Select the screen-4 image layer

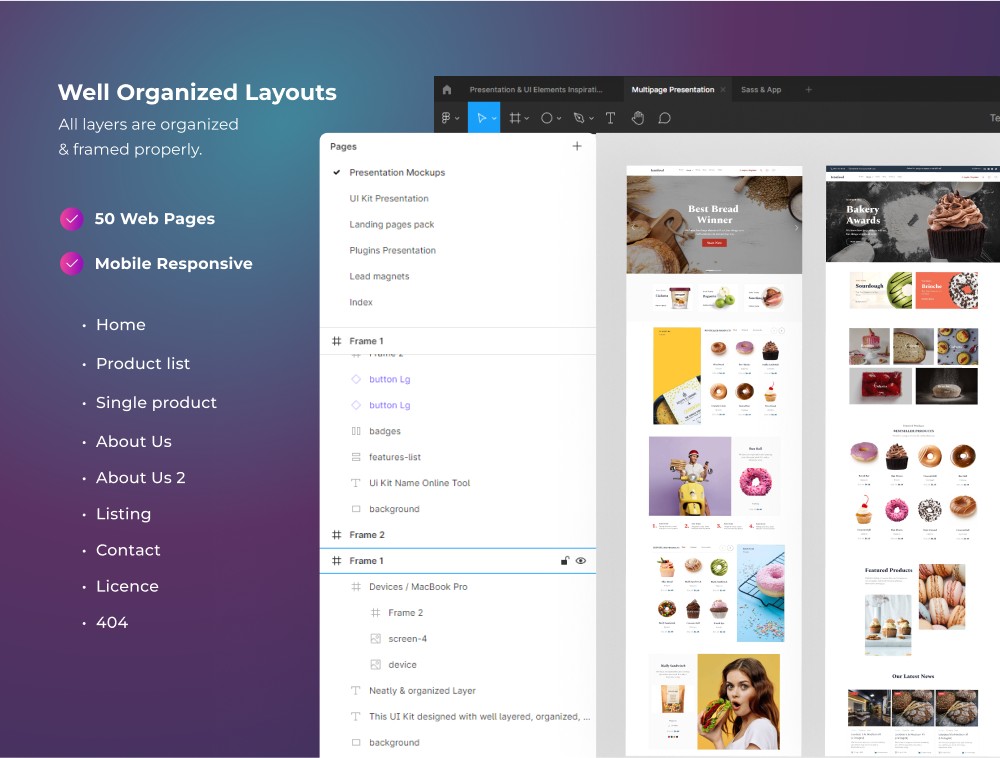tap(407, 639)
